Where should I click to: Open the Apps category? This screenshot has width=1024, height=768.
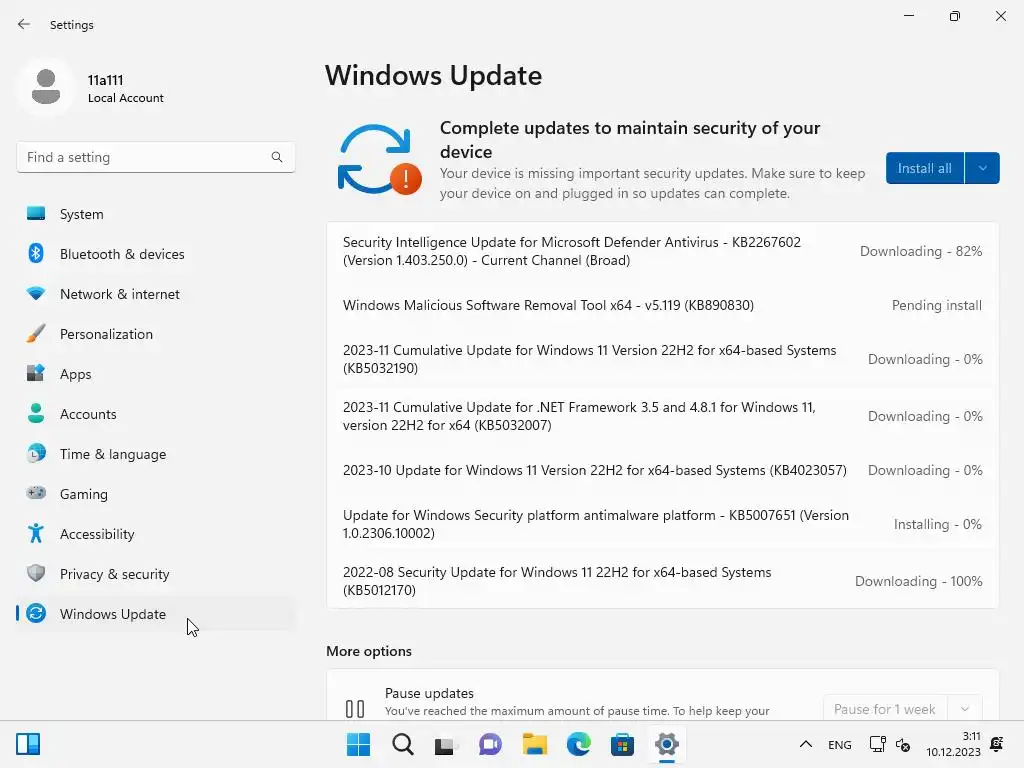pyautogui.click(x=155, y=374)
